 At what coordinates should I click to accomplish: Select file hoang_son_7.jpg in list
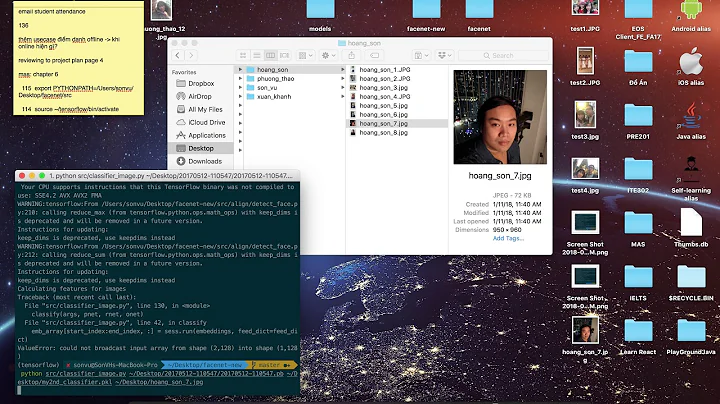click(383, 123)
